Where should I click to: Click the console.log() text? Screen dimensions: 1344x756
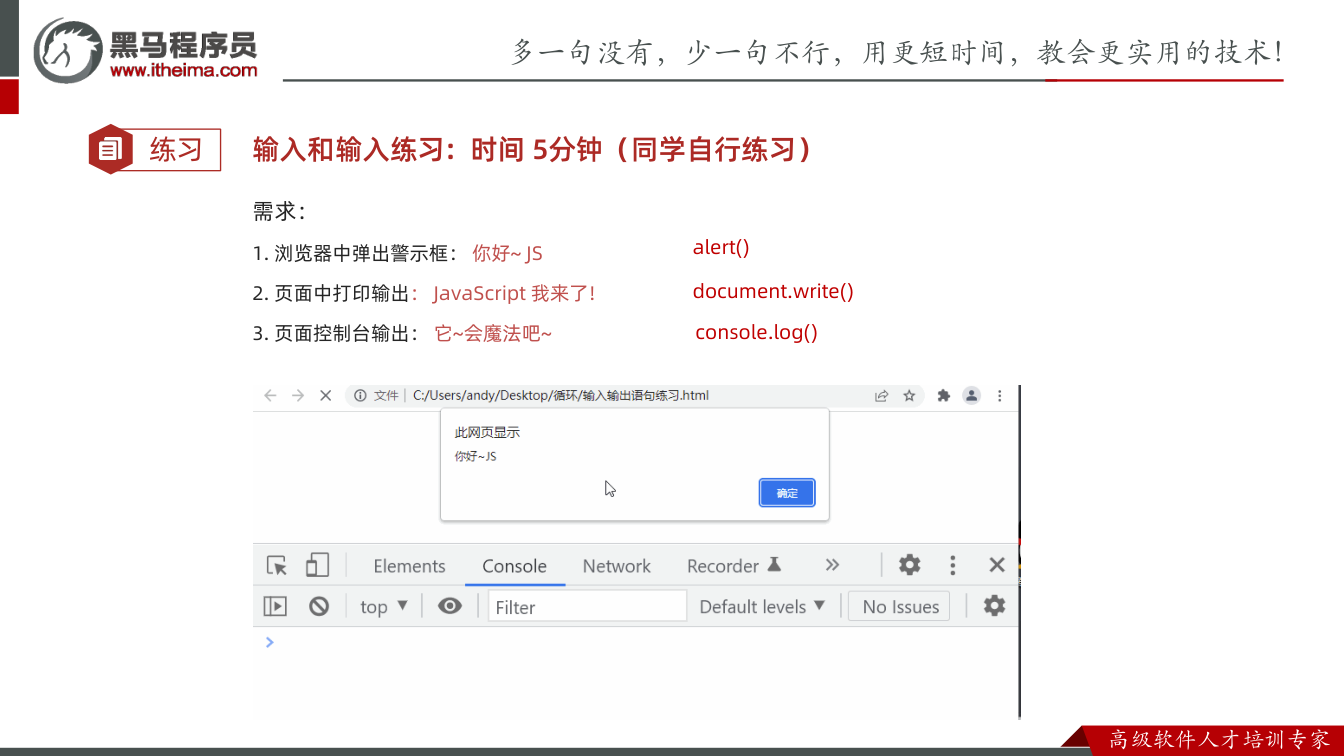756,332
